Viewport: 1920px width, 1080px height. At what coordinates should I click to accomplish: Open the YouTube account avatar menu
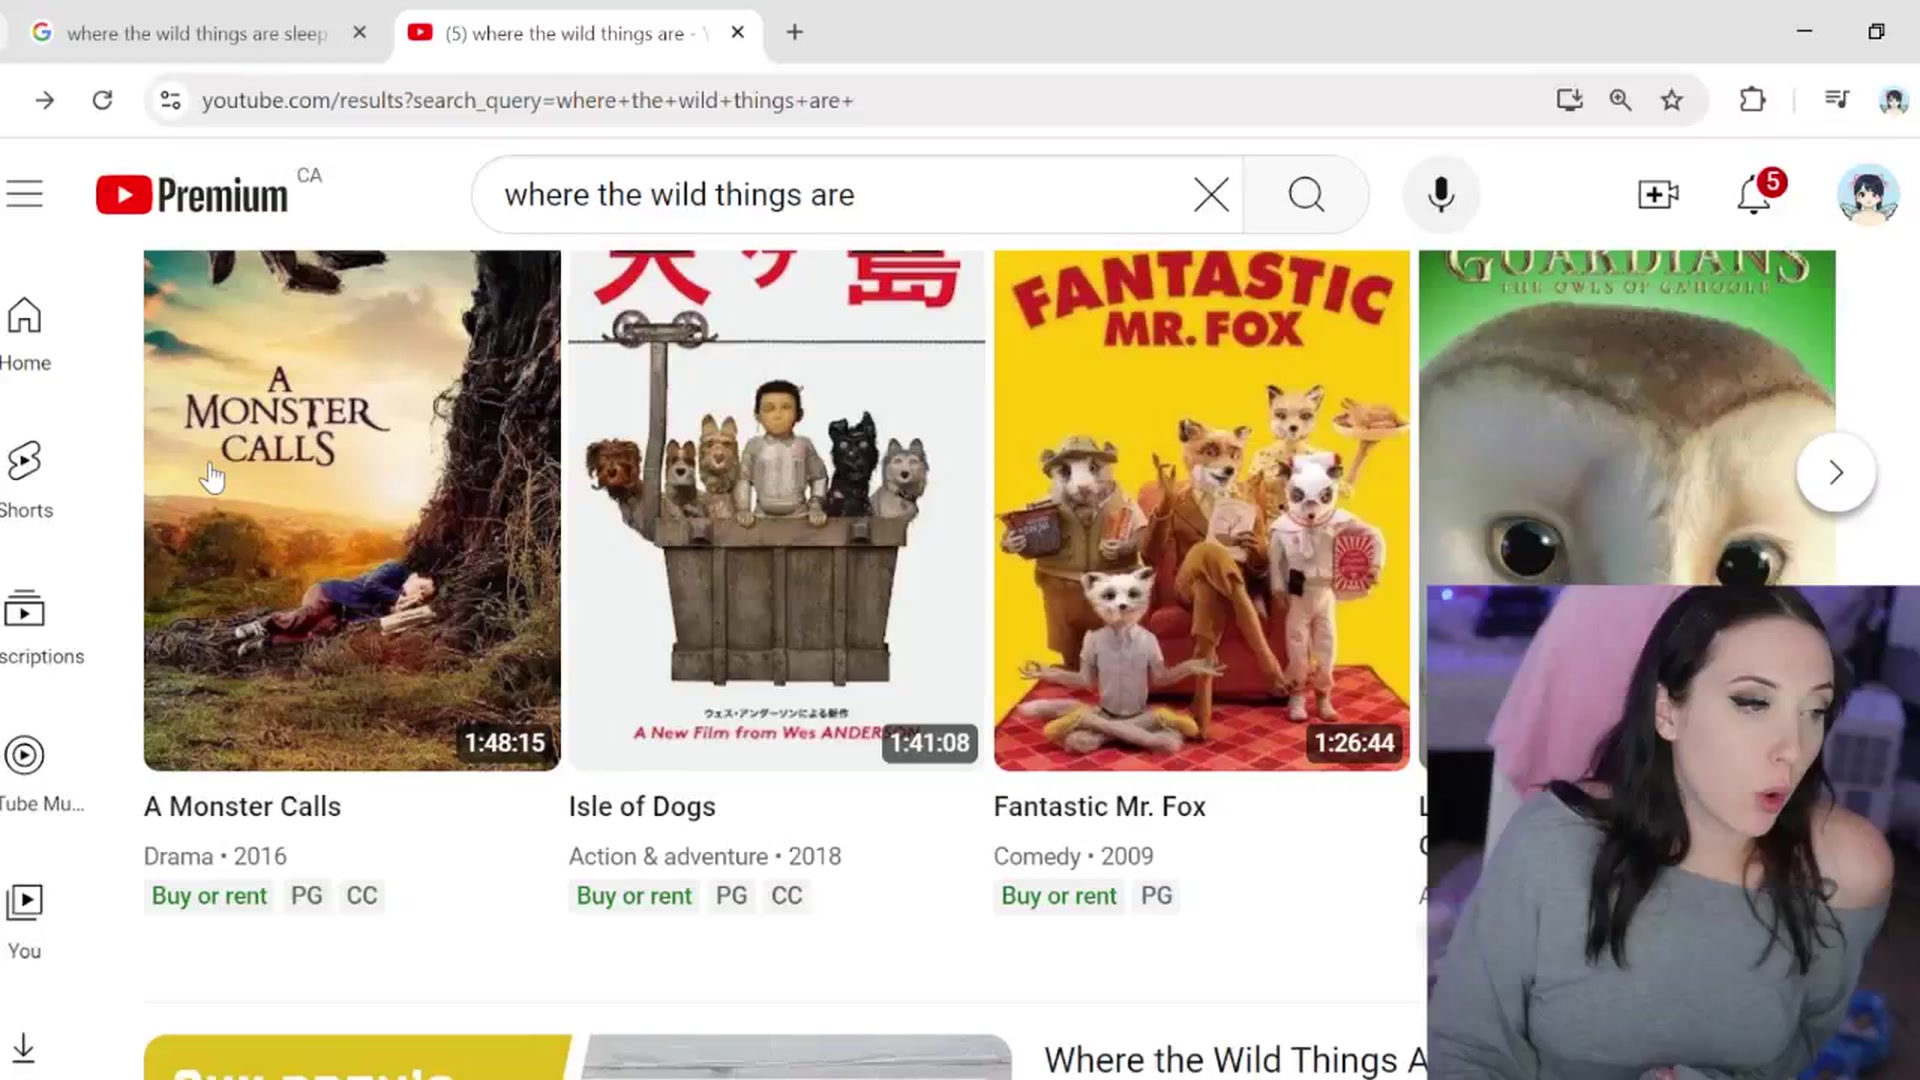[x=1868, y=194]
